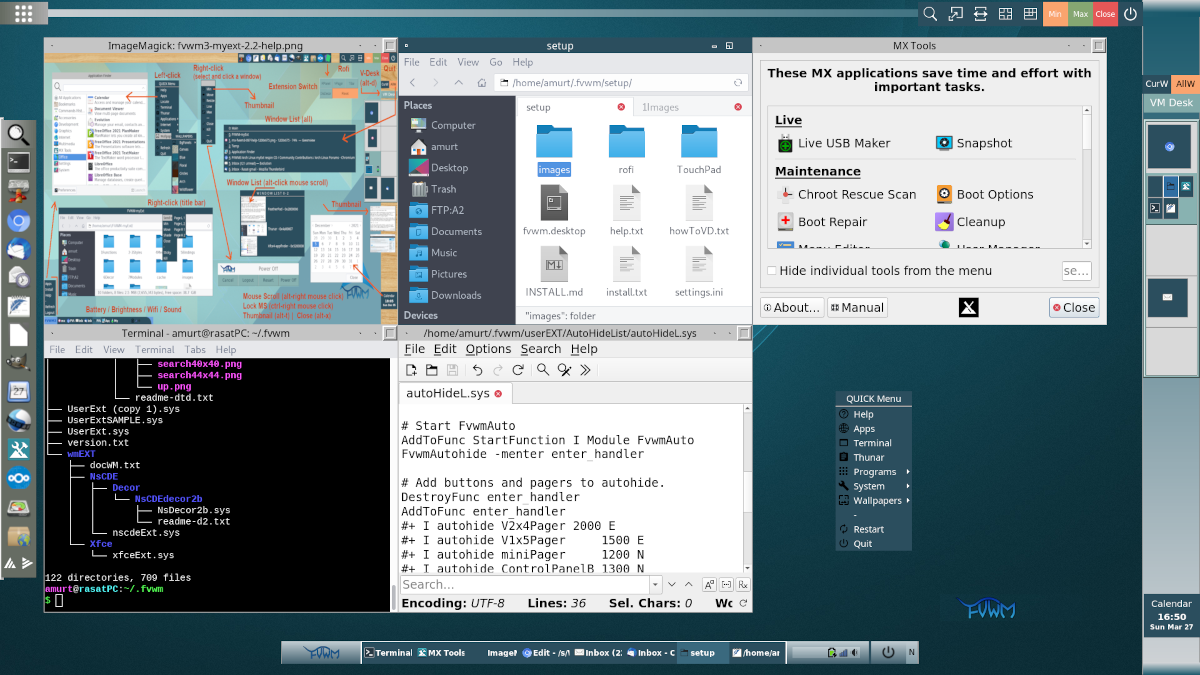This screenshot has height=675, width=1200.
Task: Toggle match case button in editor search bar
Action: tap(709, 585)
